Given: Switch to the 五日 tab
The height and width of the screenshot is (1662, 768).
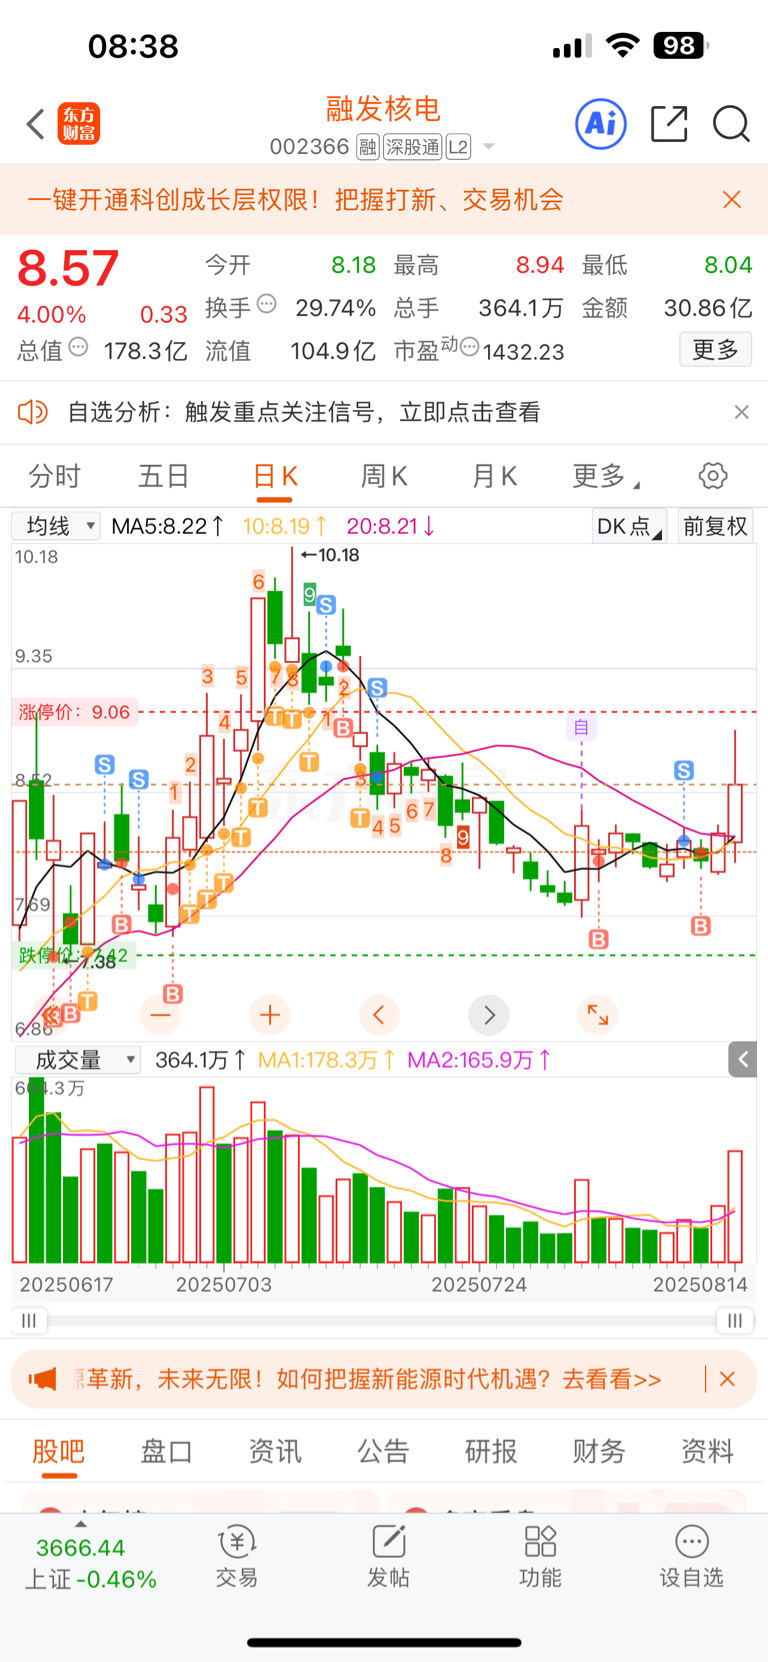Looking at the screenshot, I should (164, 477).
